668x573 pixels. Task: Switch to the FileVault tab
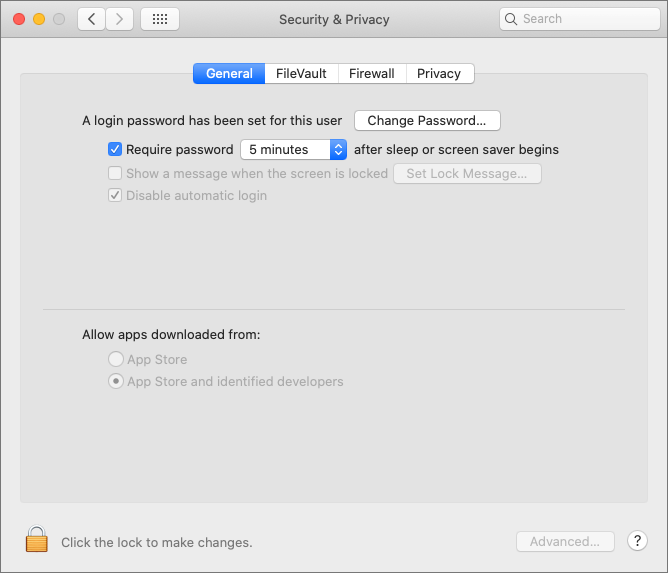pyautogui.click(x=301, y=74)
